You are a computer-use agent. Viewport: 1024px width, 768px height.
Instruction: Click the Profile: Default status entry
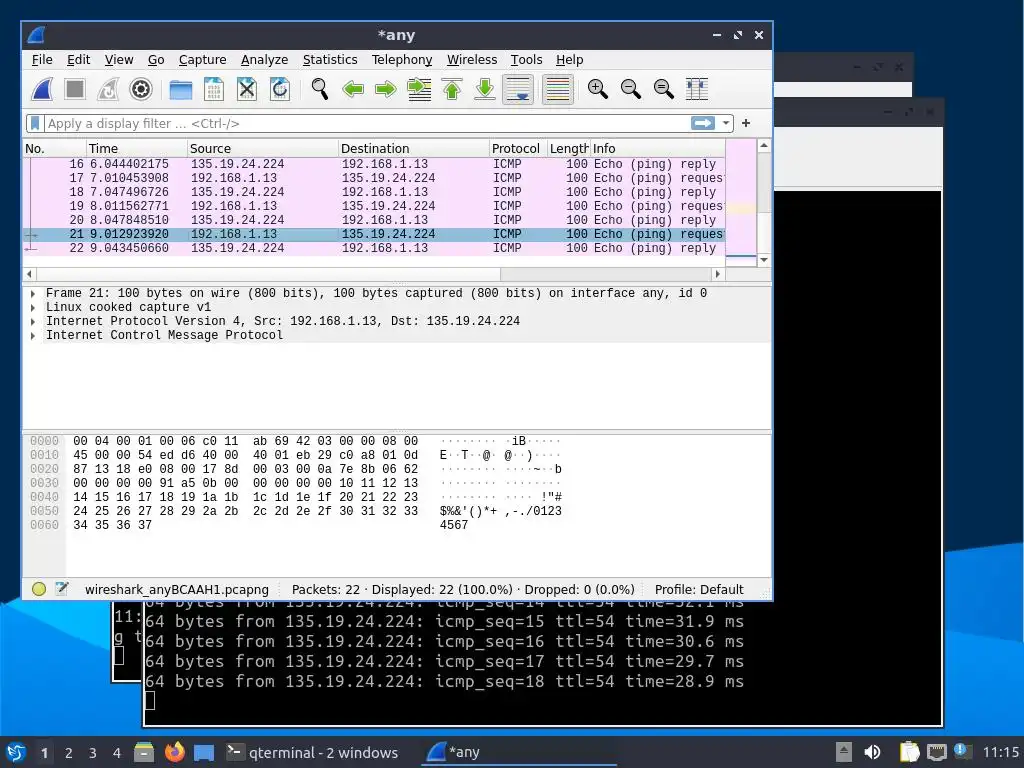click(699, 589)
